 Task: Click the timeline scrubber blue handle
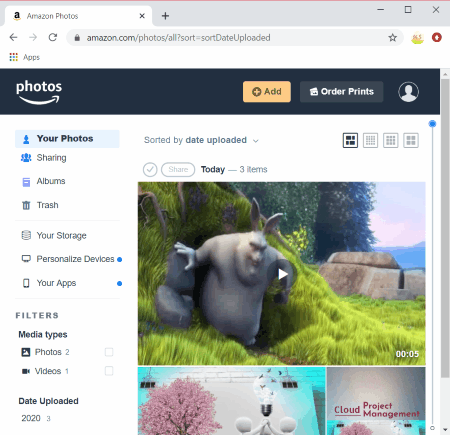[x=432, y=124]
